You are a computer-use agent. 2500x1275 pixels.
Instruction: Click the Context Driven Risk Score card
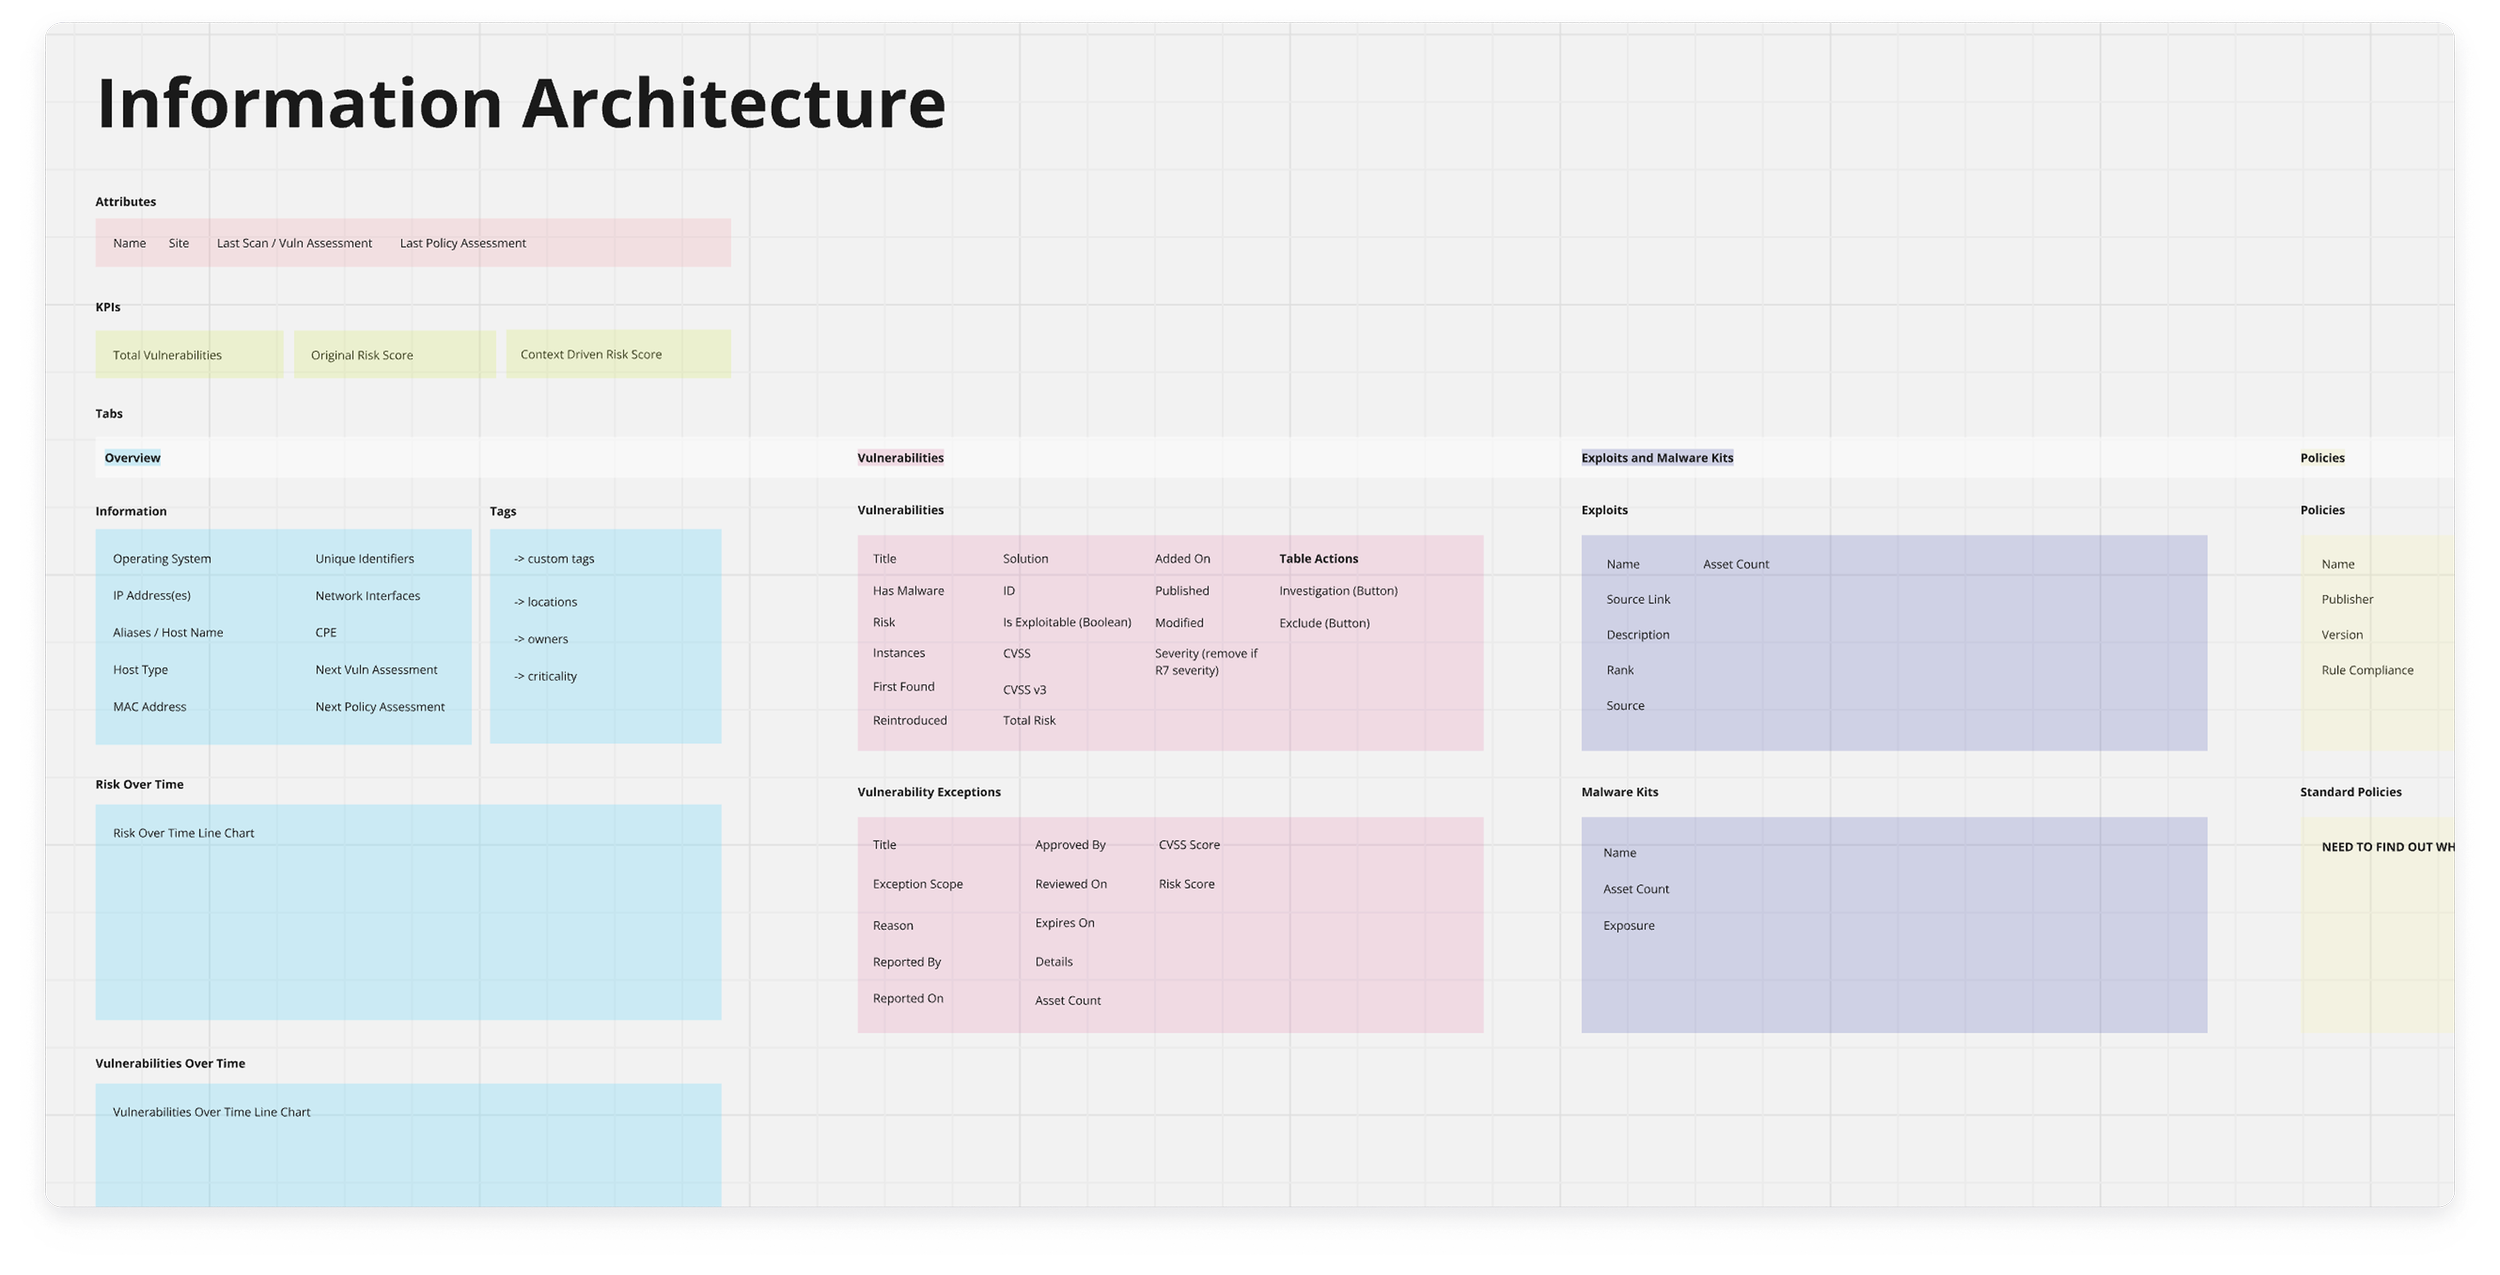(617, 354)
